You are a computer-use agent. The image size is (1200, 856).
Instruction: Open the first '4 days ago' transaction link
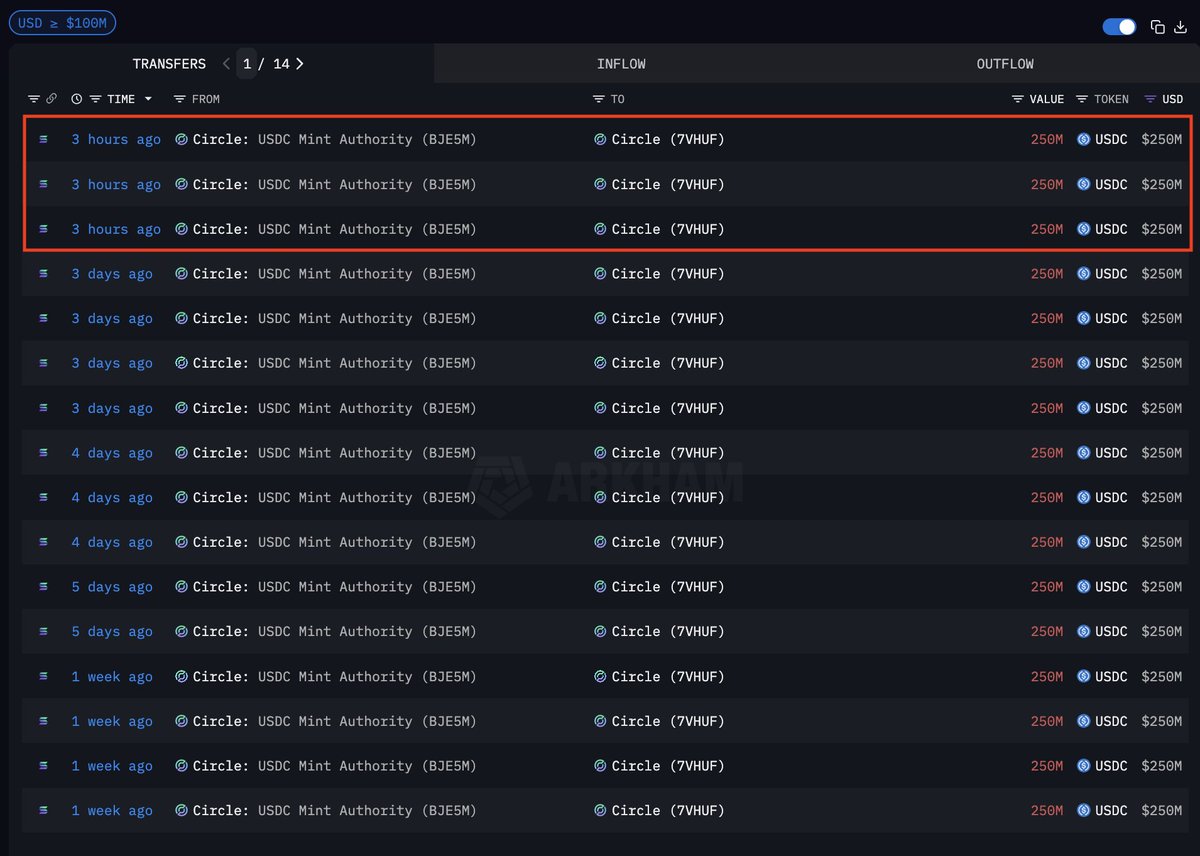(112, 453)
